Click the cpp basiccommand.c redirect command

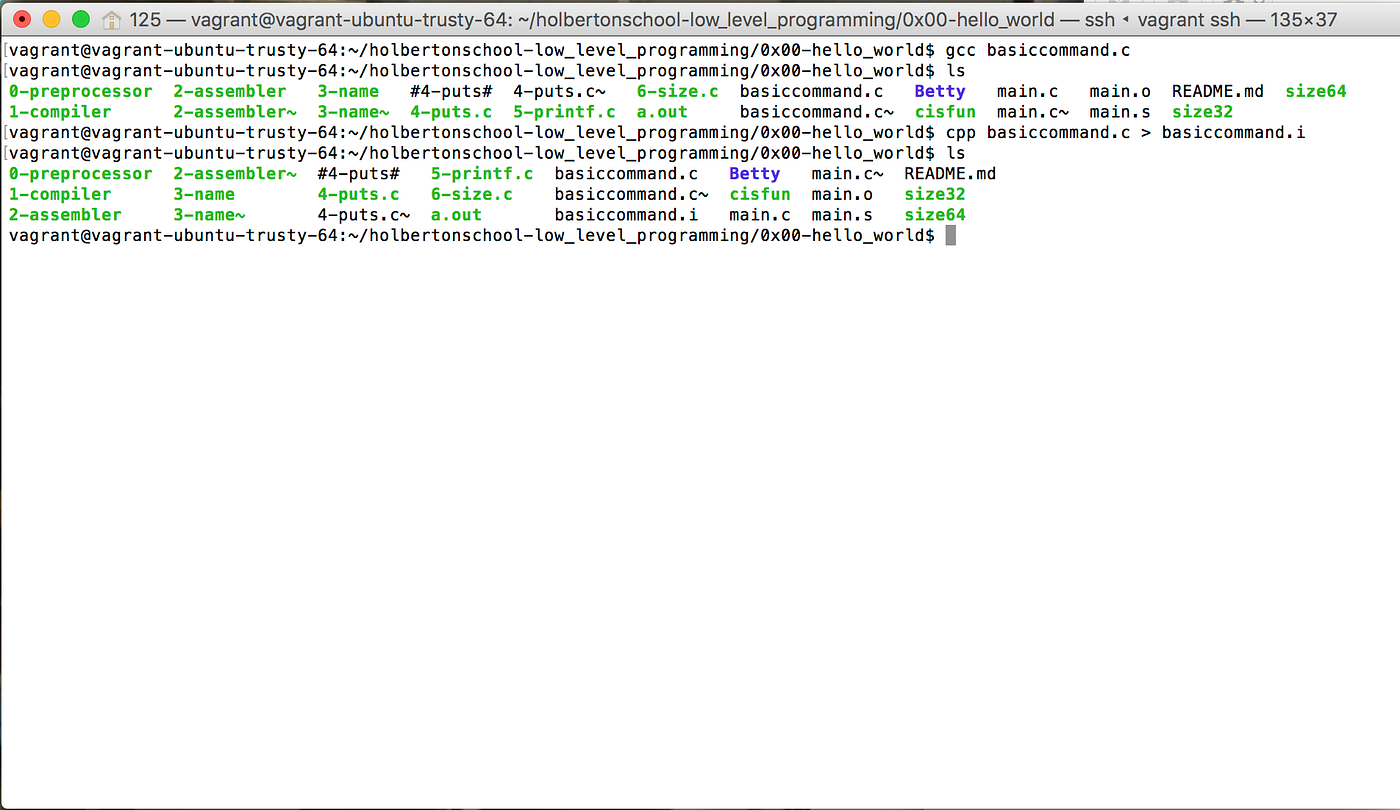tap(1127, 132)
